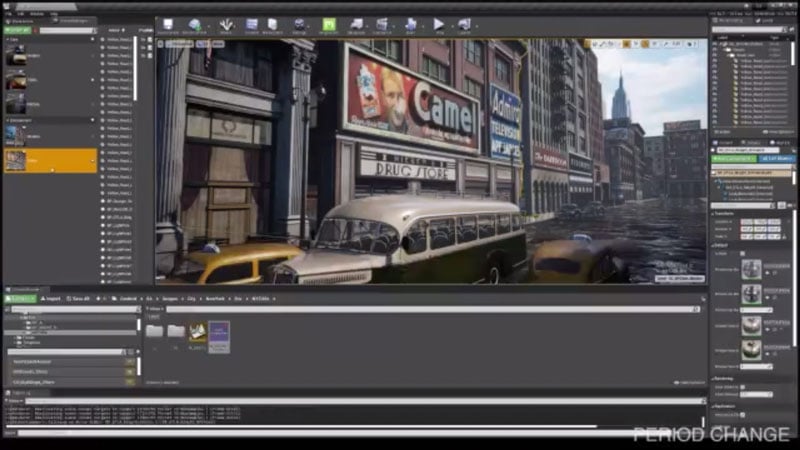
Task: Click NewYork in Content Browser path
Action: [x=215, y=298]
